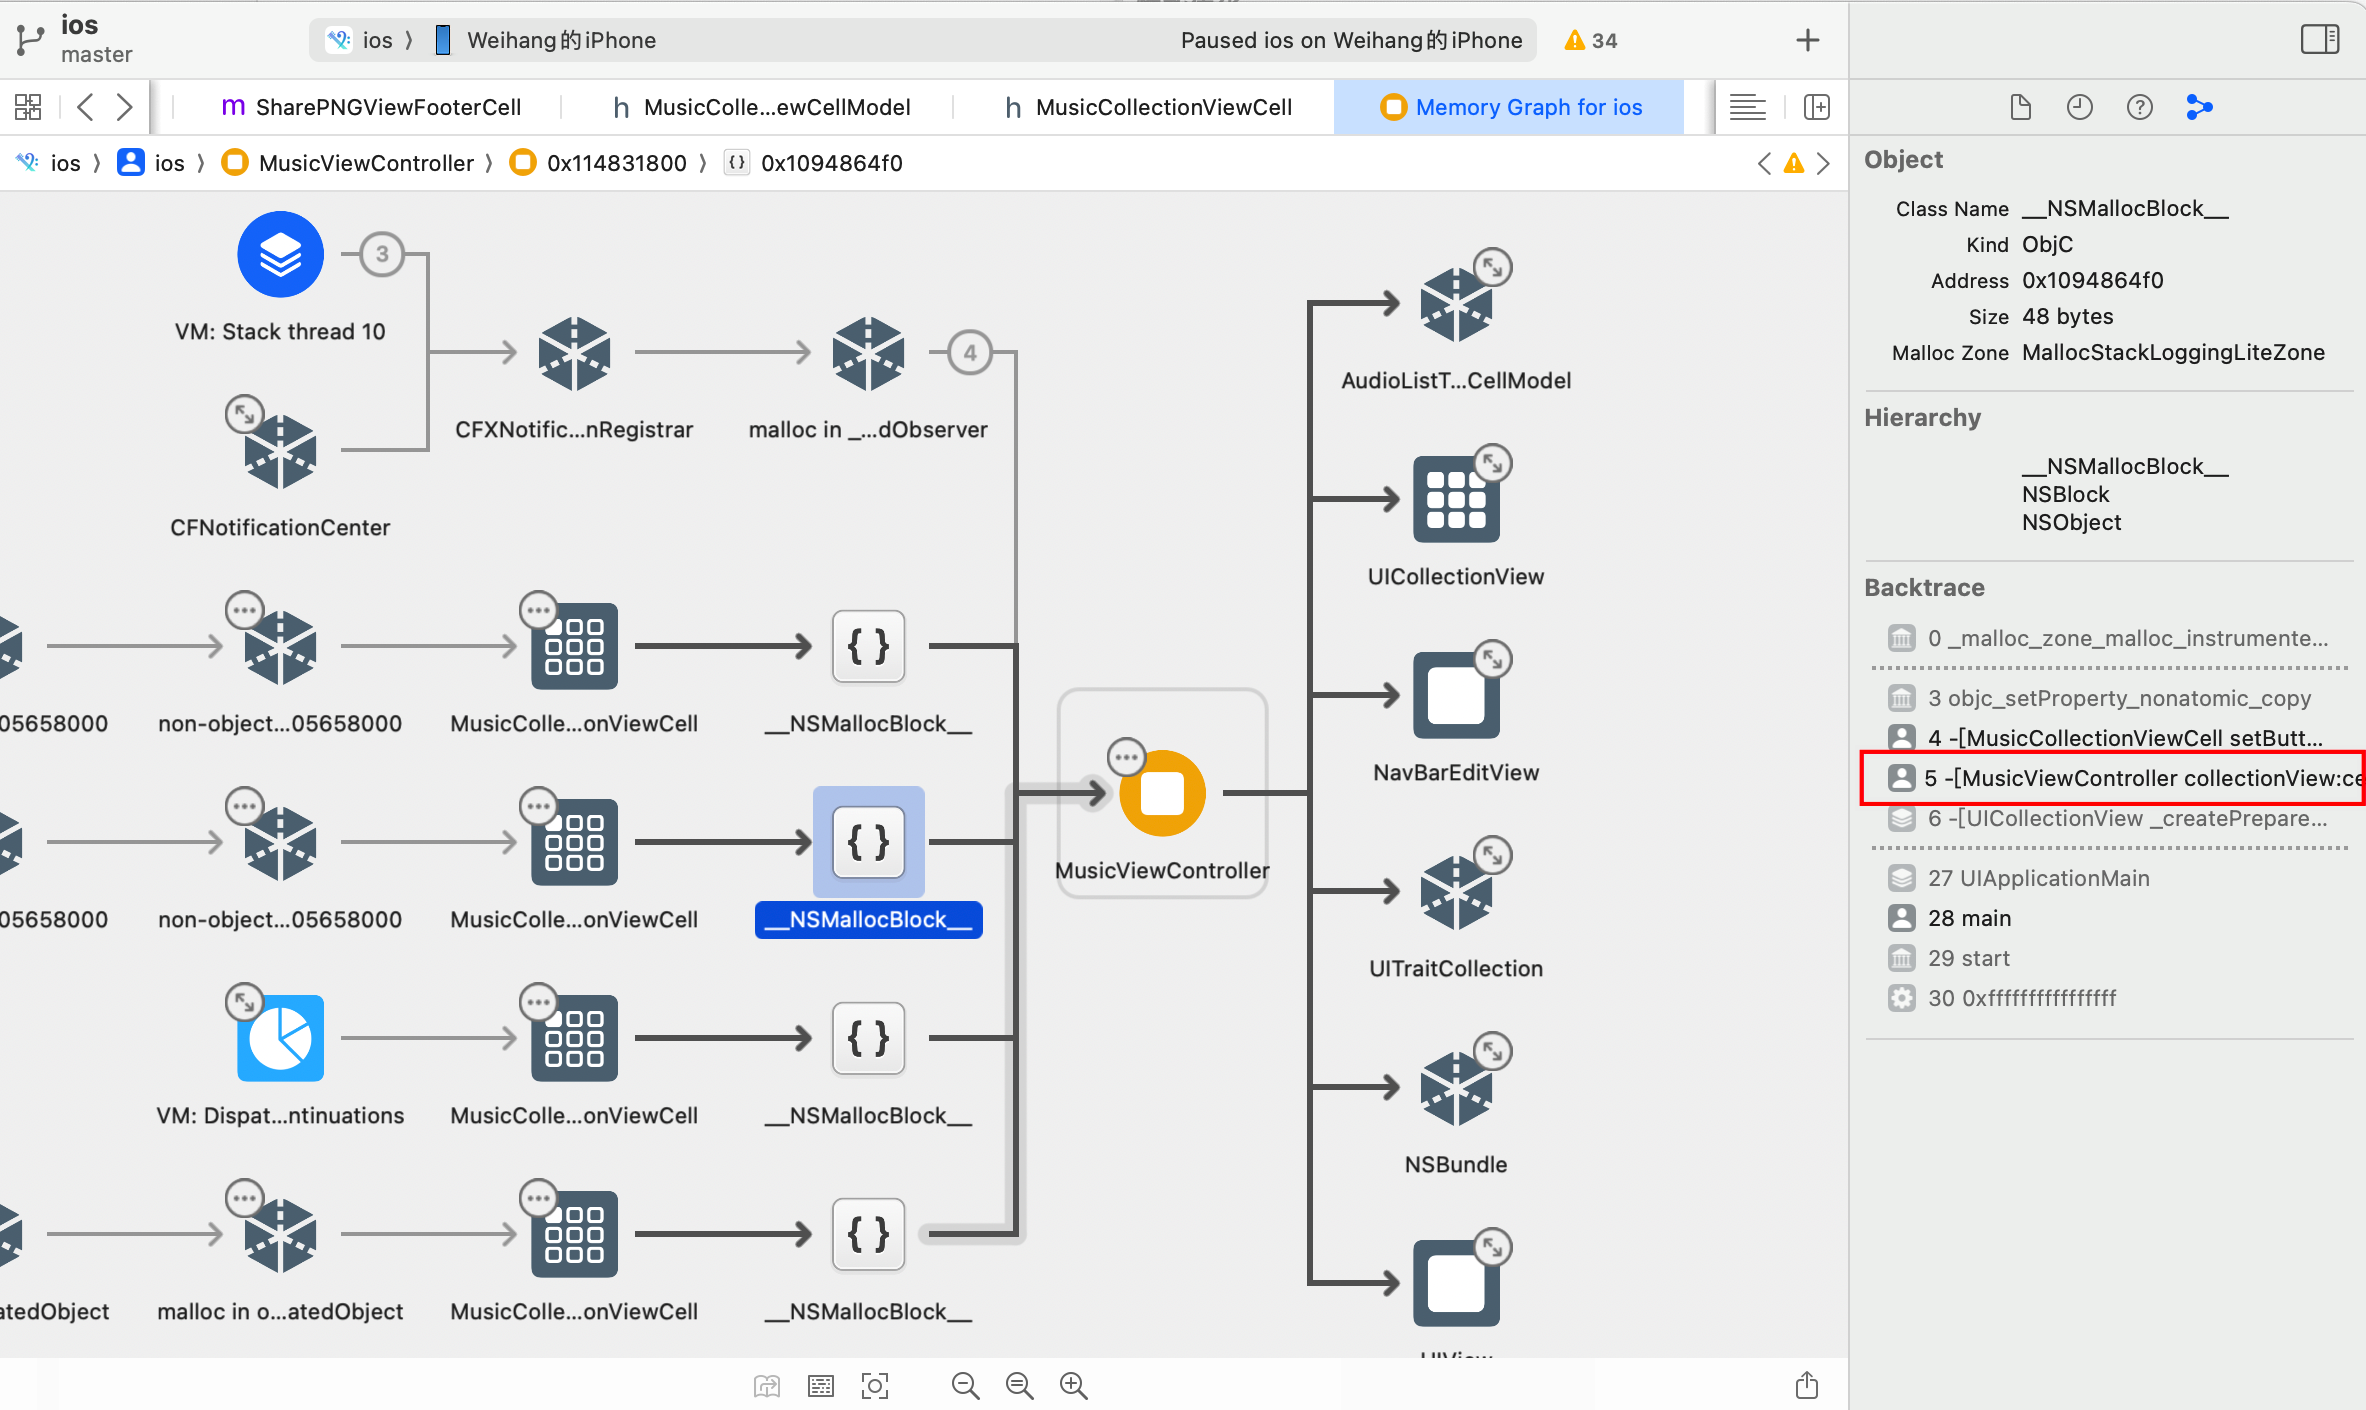This screenshot has height=1410, width=2366.
Task: Open the File inspector tab icon
Action: coord(2020,107)
